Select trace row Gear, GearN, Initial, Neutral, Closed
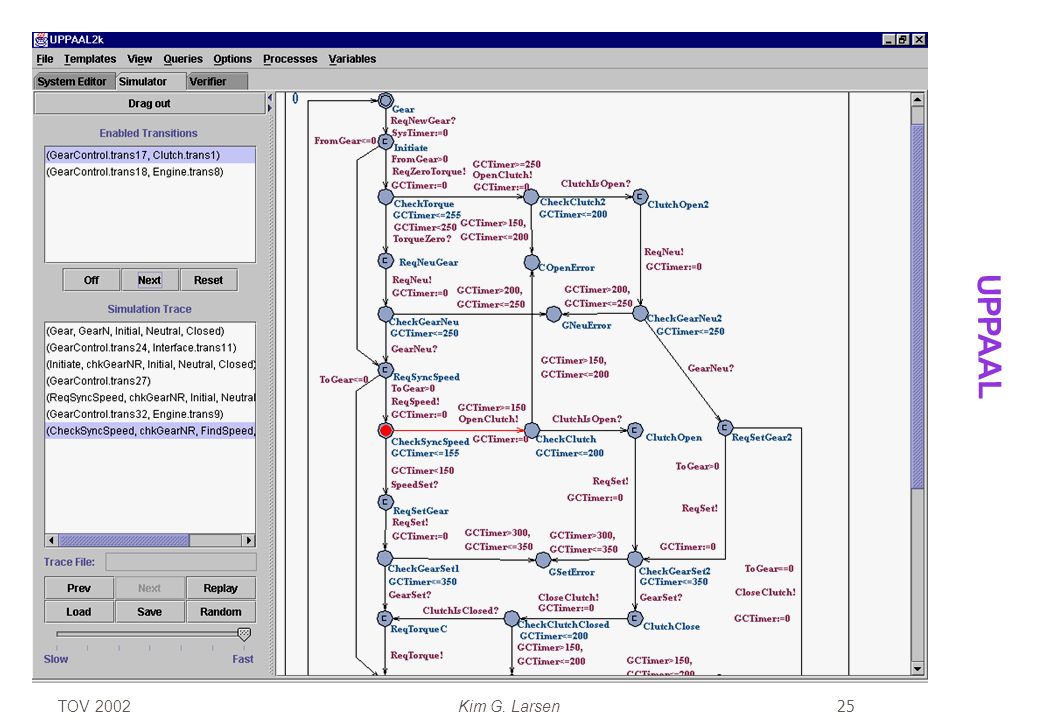This screenshot has width=1040, height=720. 149,331
